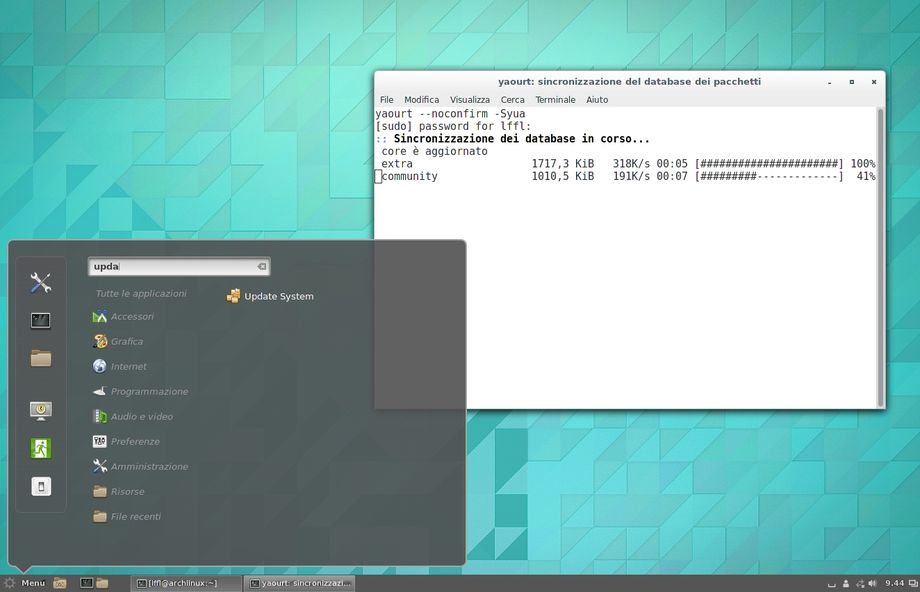Select the Preferenze category

135,441
